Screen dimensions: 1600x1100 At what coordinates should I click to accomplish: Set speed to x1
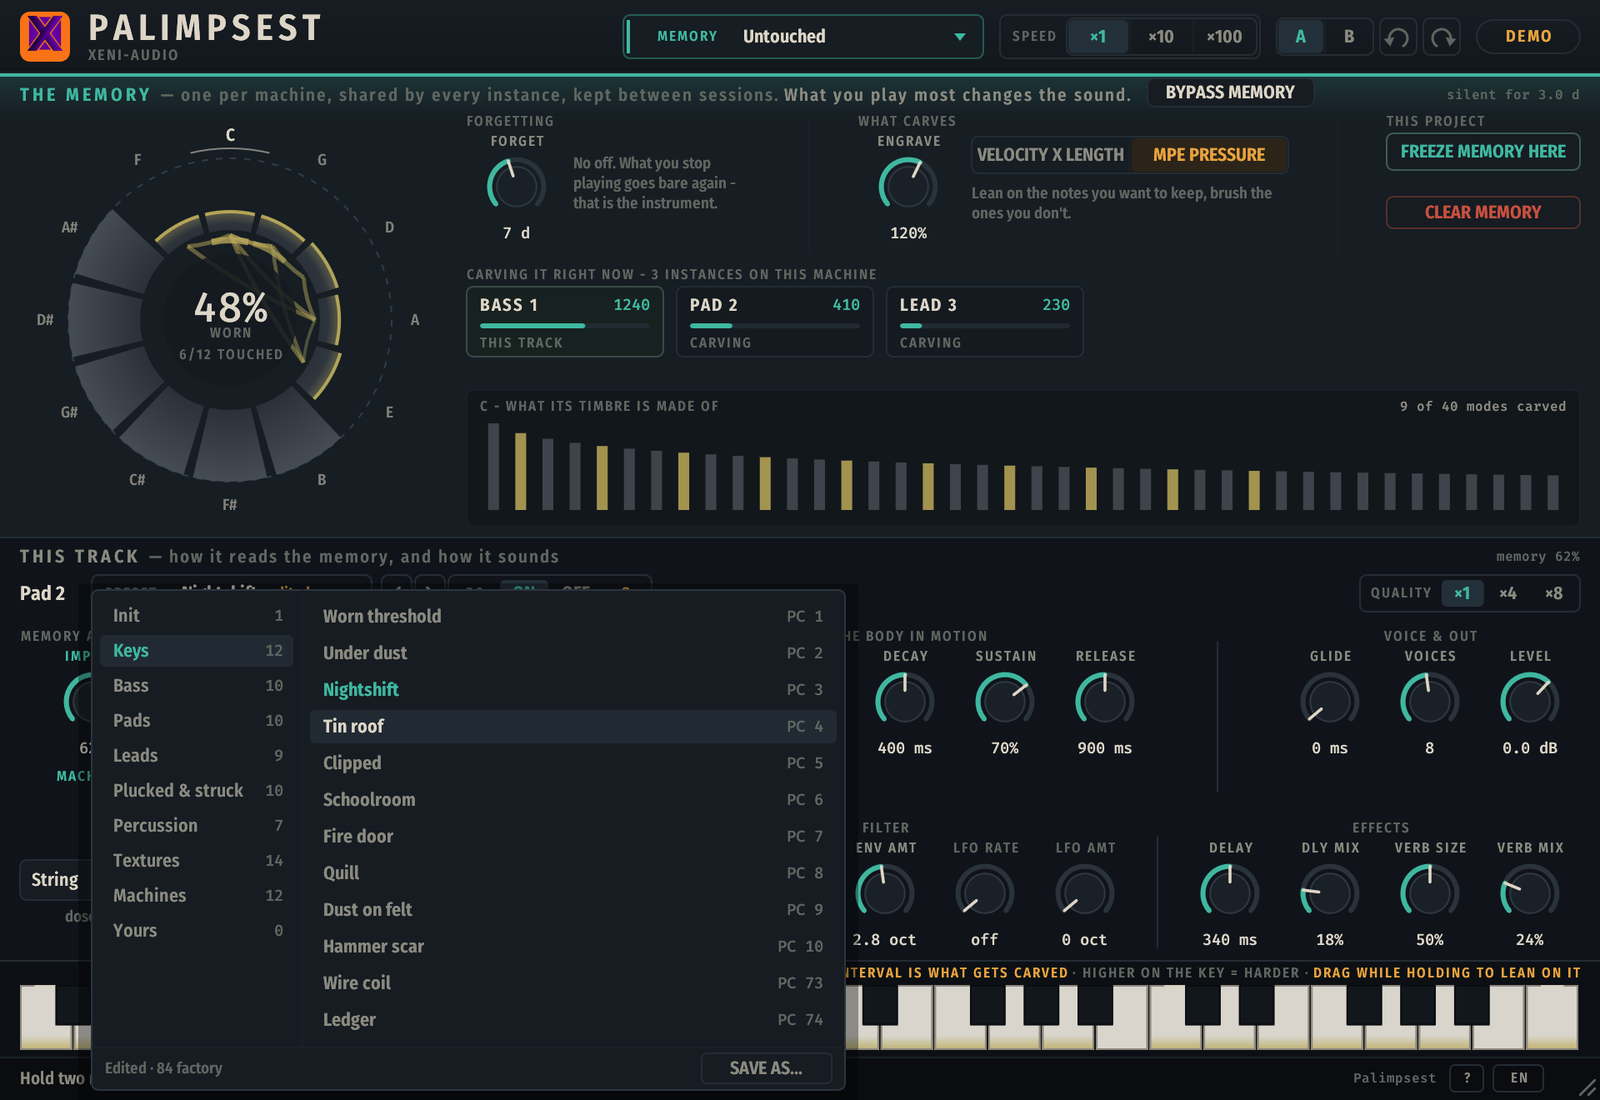[1098, 37]
